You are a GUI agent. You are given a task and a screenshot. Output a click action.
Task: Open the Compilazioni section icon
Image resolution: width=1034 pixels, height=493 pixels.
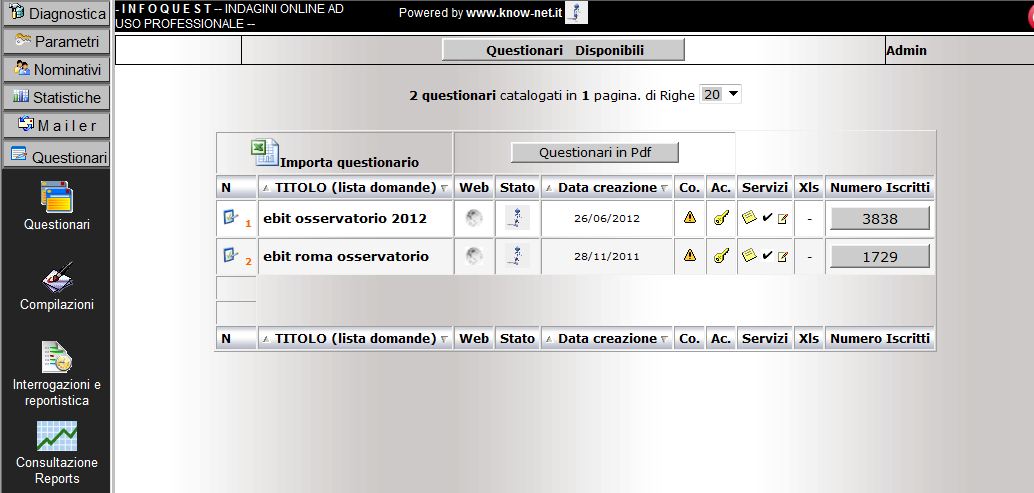(x=57, y=277)
